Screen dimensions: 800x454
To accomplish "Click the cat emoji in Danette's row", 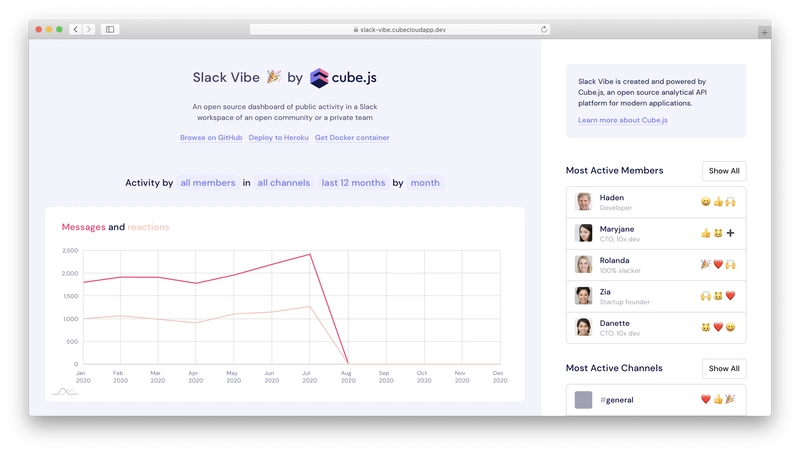I will click(x=706, y=327).
